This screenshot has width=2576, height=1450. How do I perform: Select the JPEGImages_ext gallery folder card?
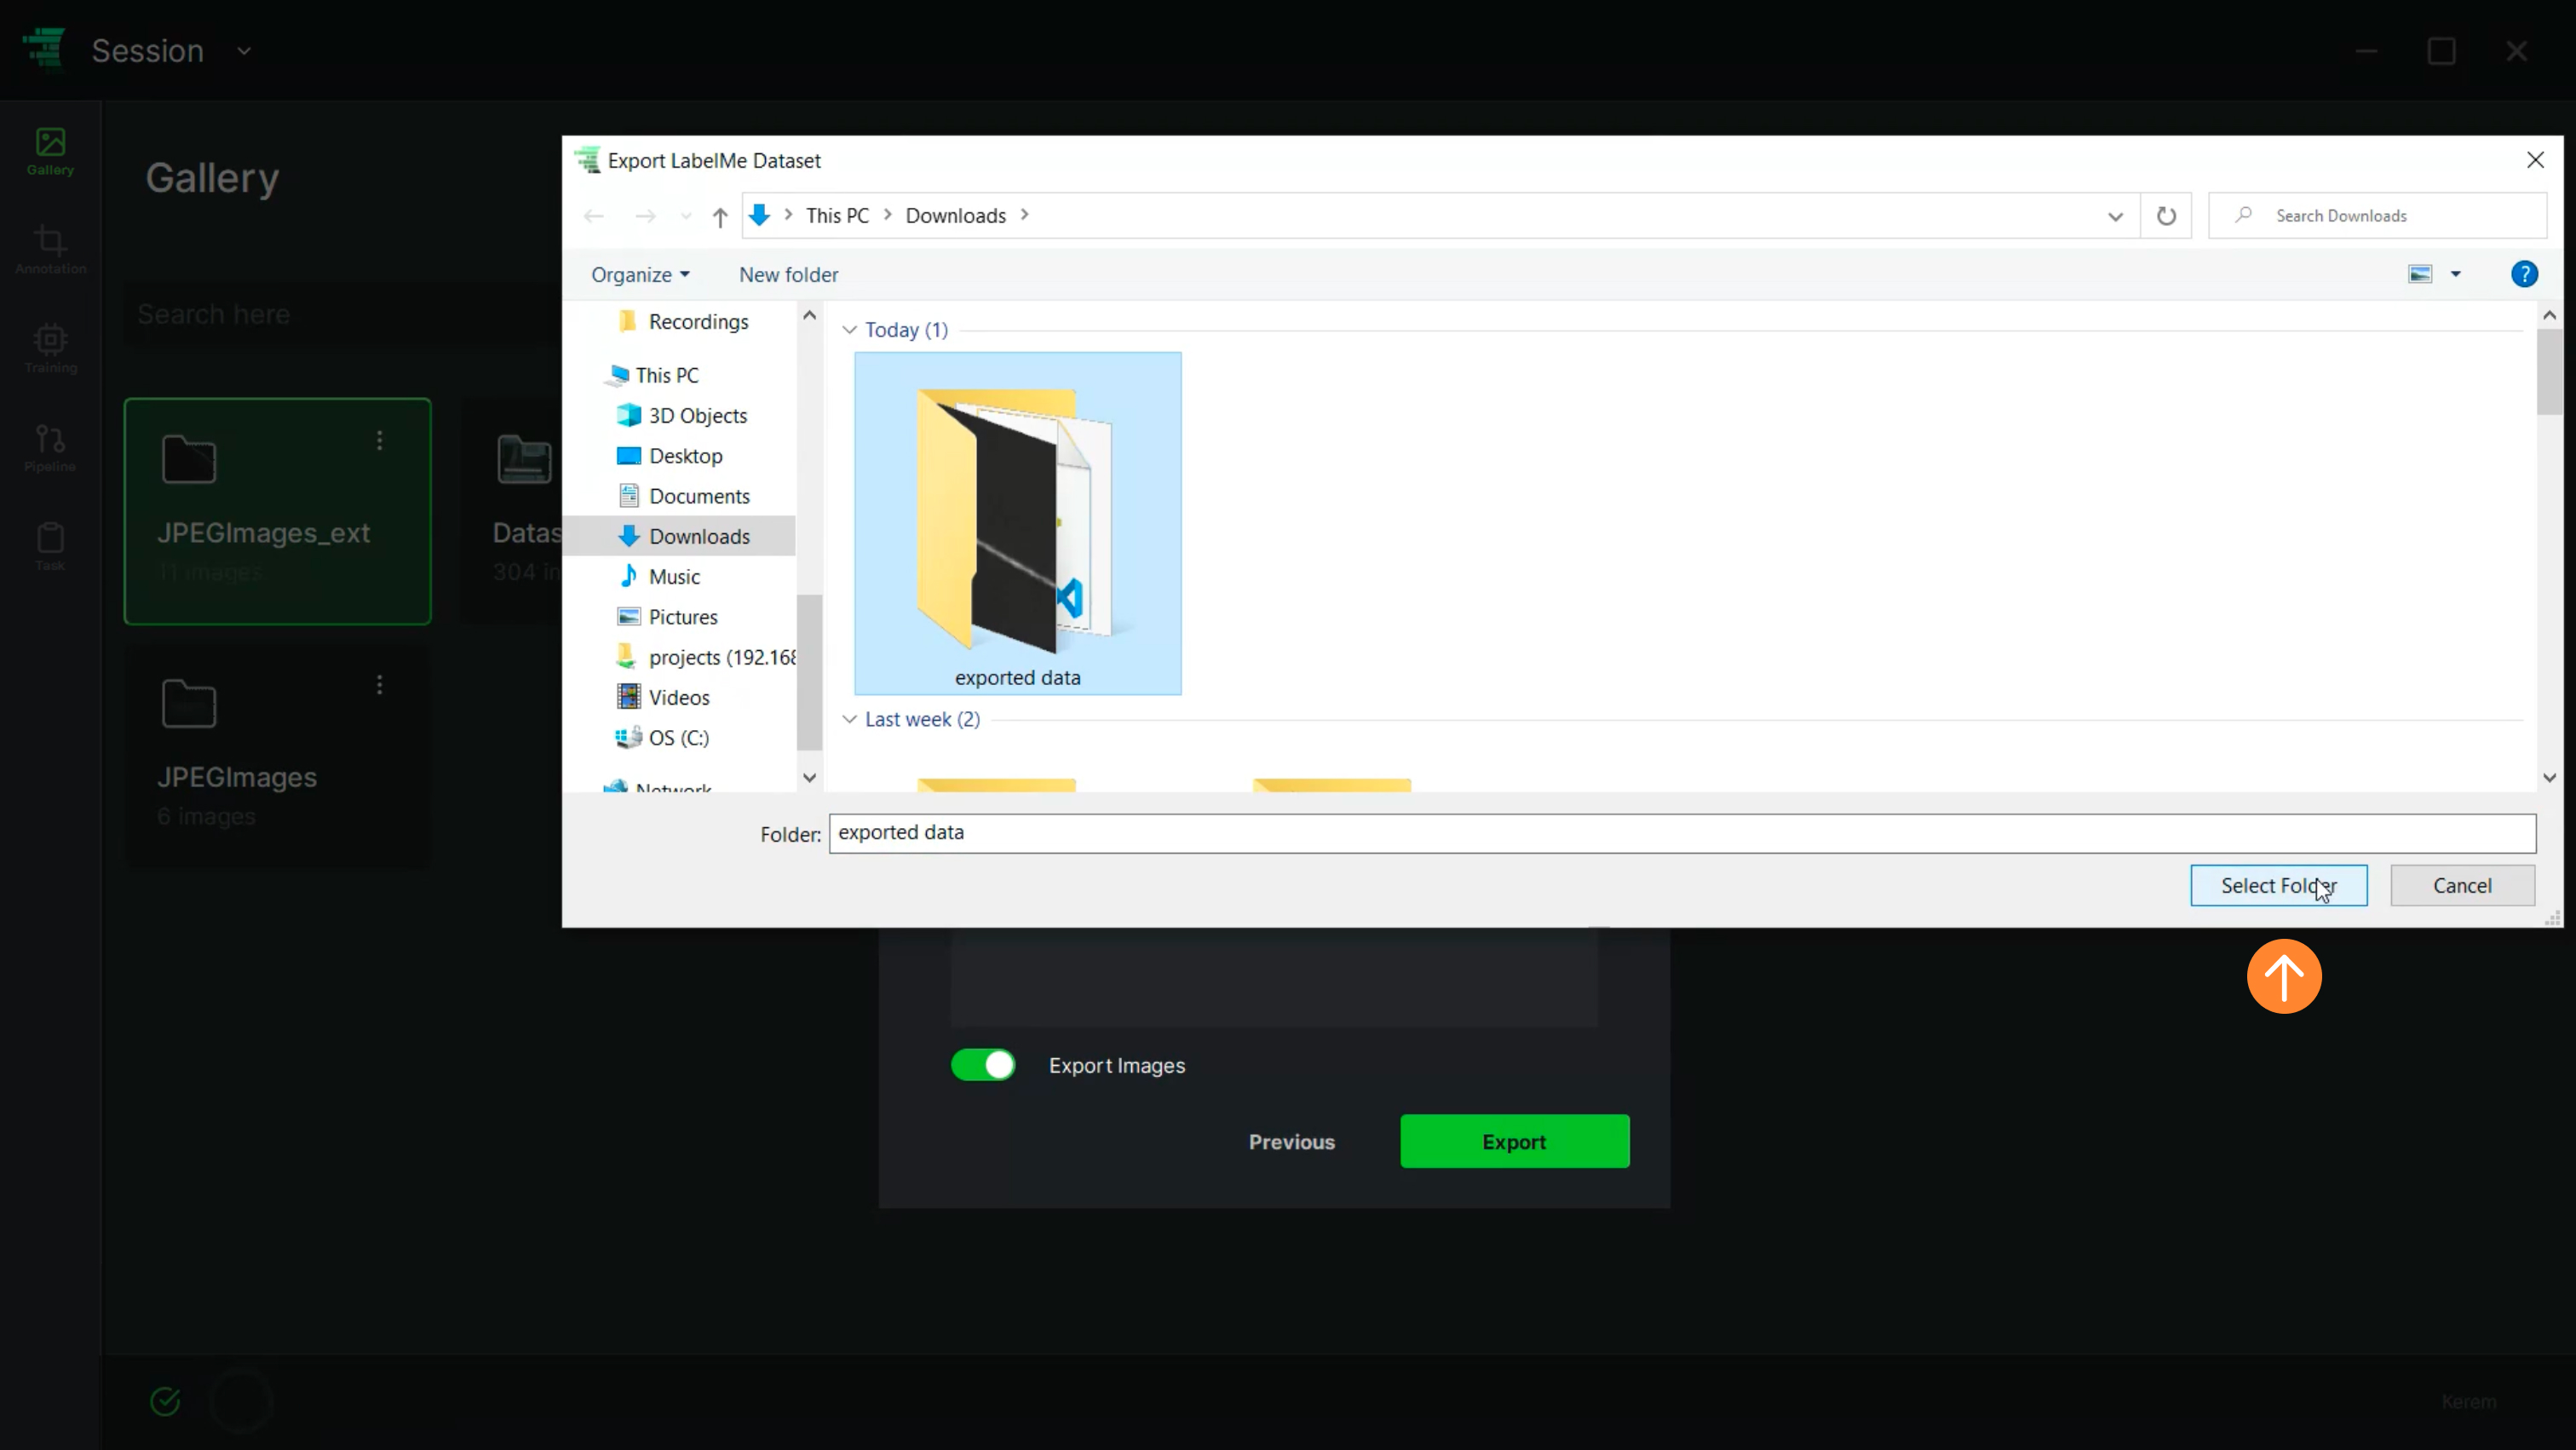coord(277,511)
